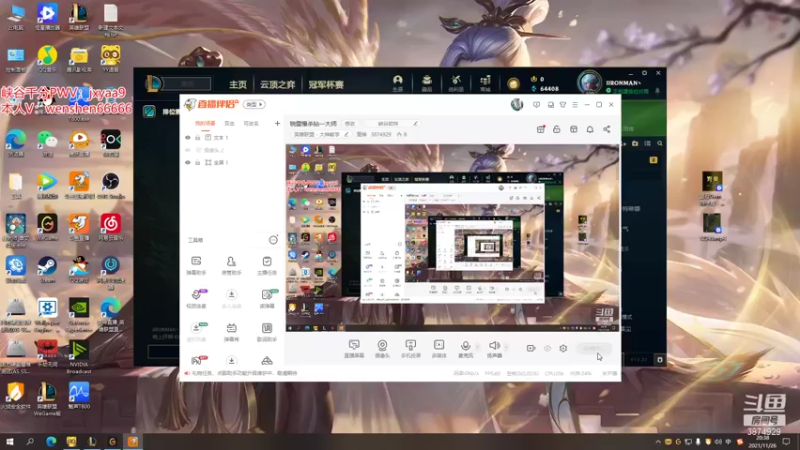The image size is (800, 450).
Task: Open League client 主页 tab
Action: tap(238, 84)
